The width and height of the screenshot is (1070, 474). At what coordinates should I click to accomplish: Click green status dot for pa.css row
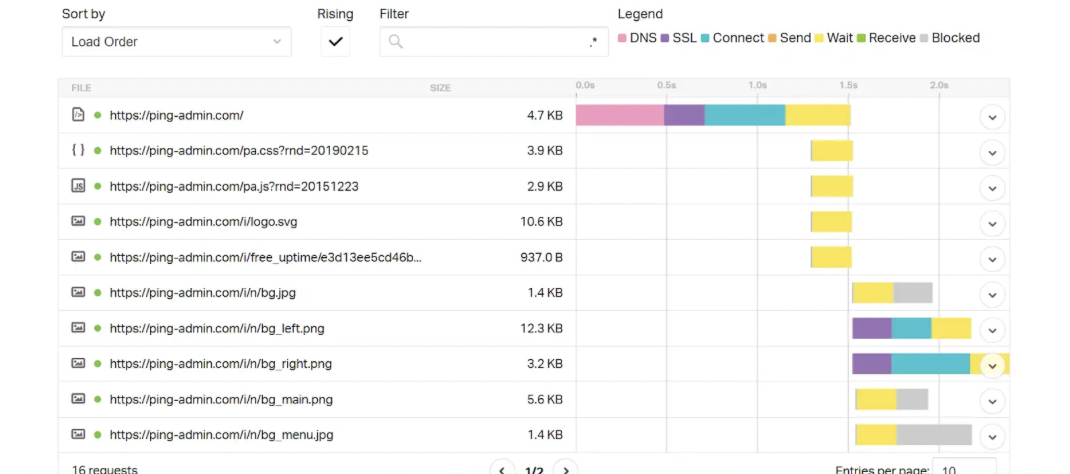98,151
